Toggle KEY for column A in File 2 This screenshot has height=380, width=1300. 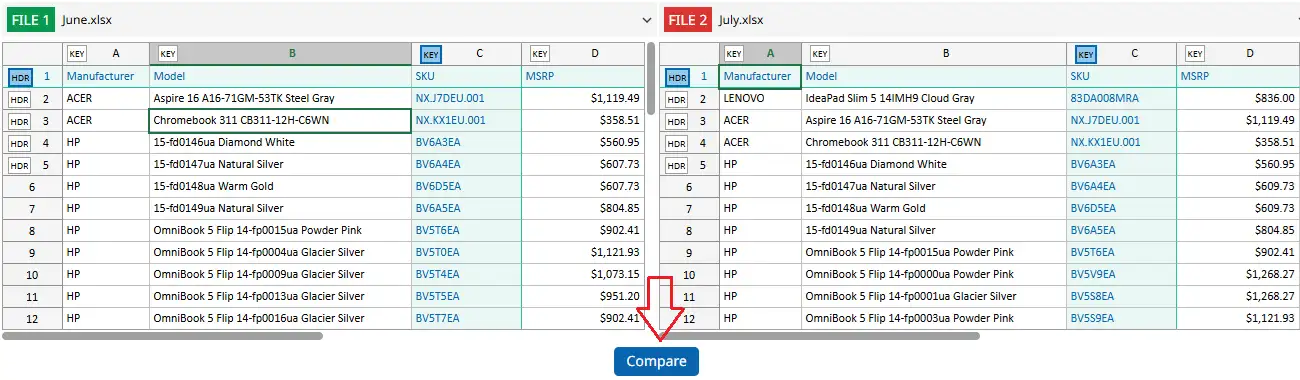coord(734,54)
